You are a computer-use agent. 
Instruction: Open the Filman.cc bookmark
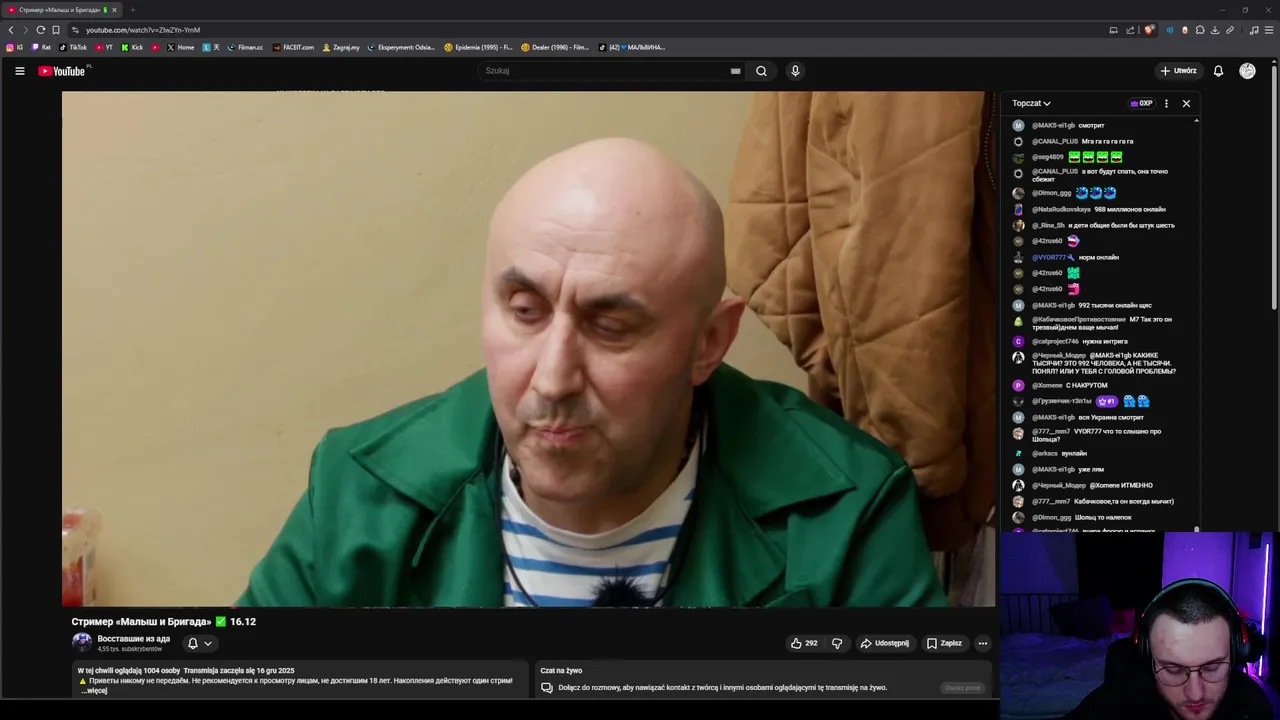pyautogui.click(x=245, y=47)
